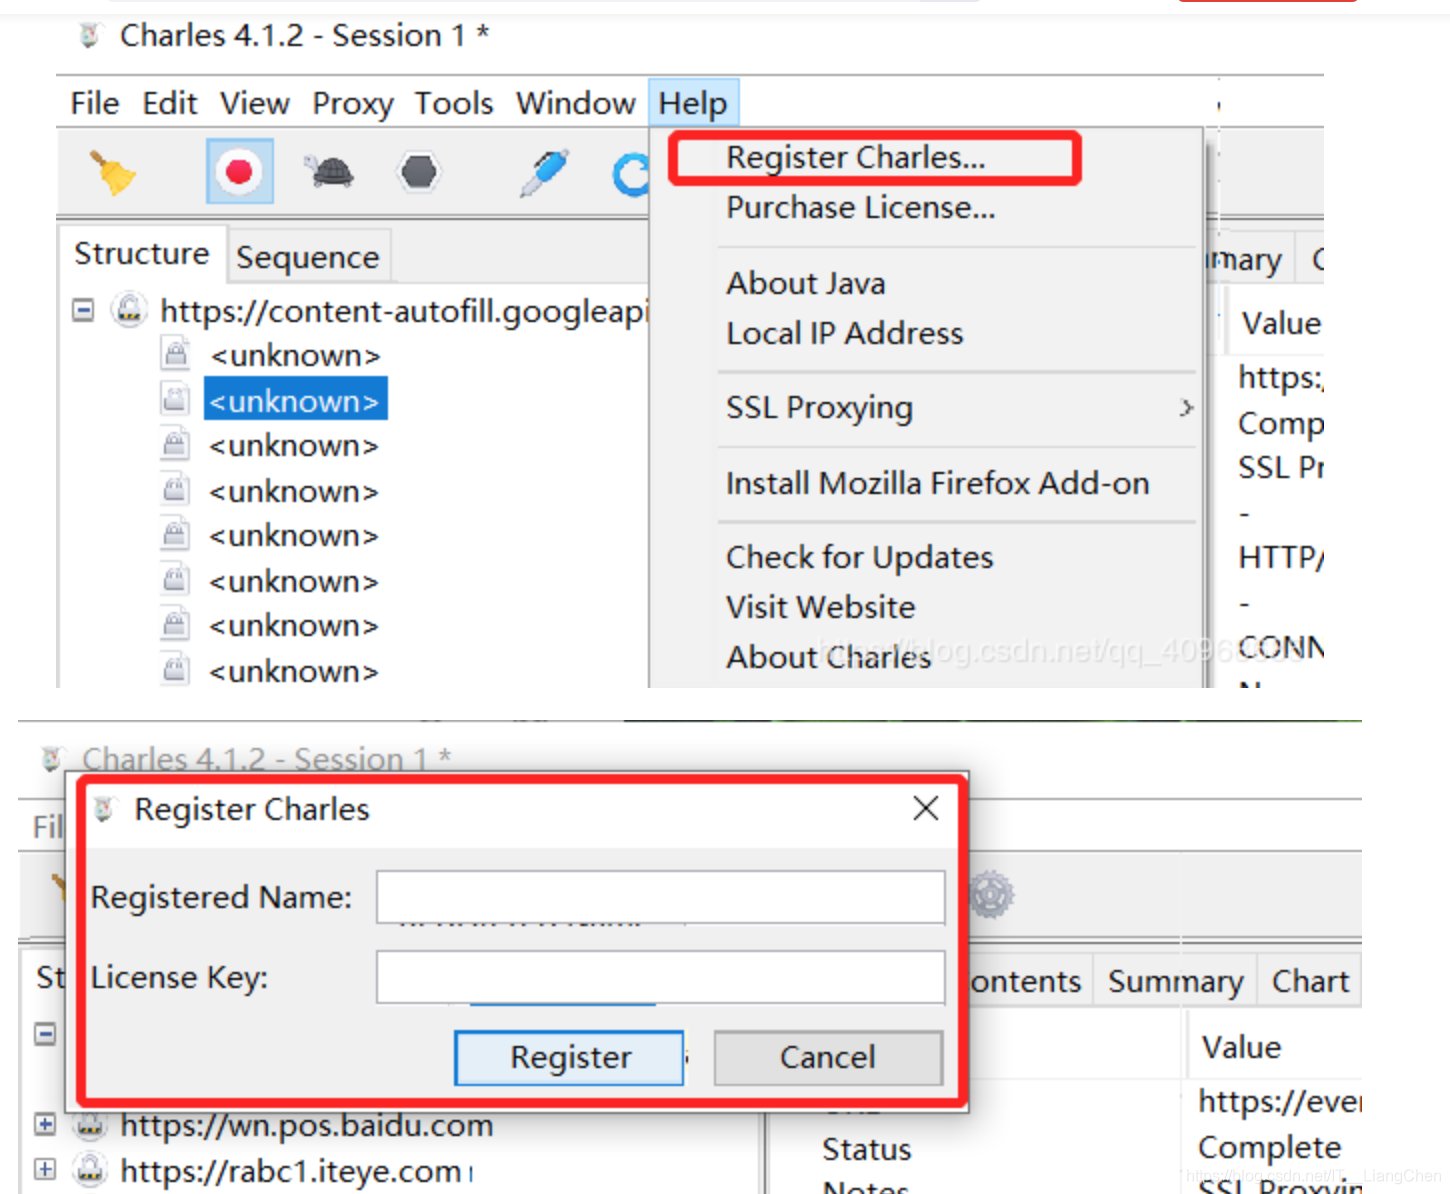
Task: Toggle the hexagon Breakpoints icon
Action: point(419,172)
